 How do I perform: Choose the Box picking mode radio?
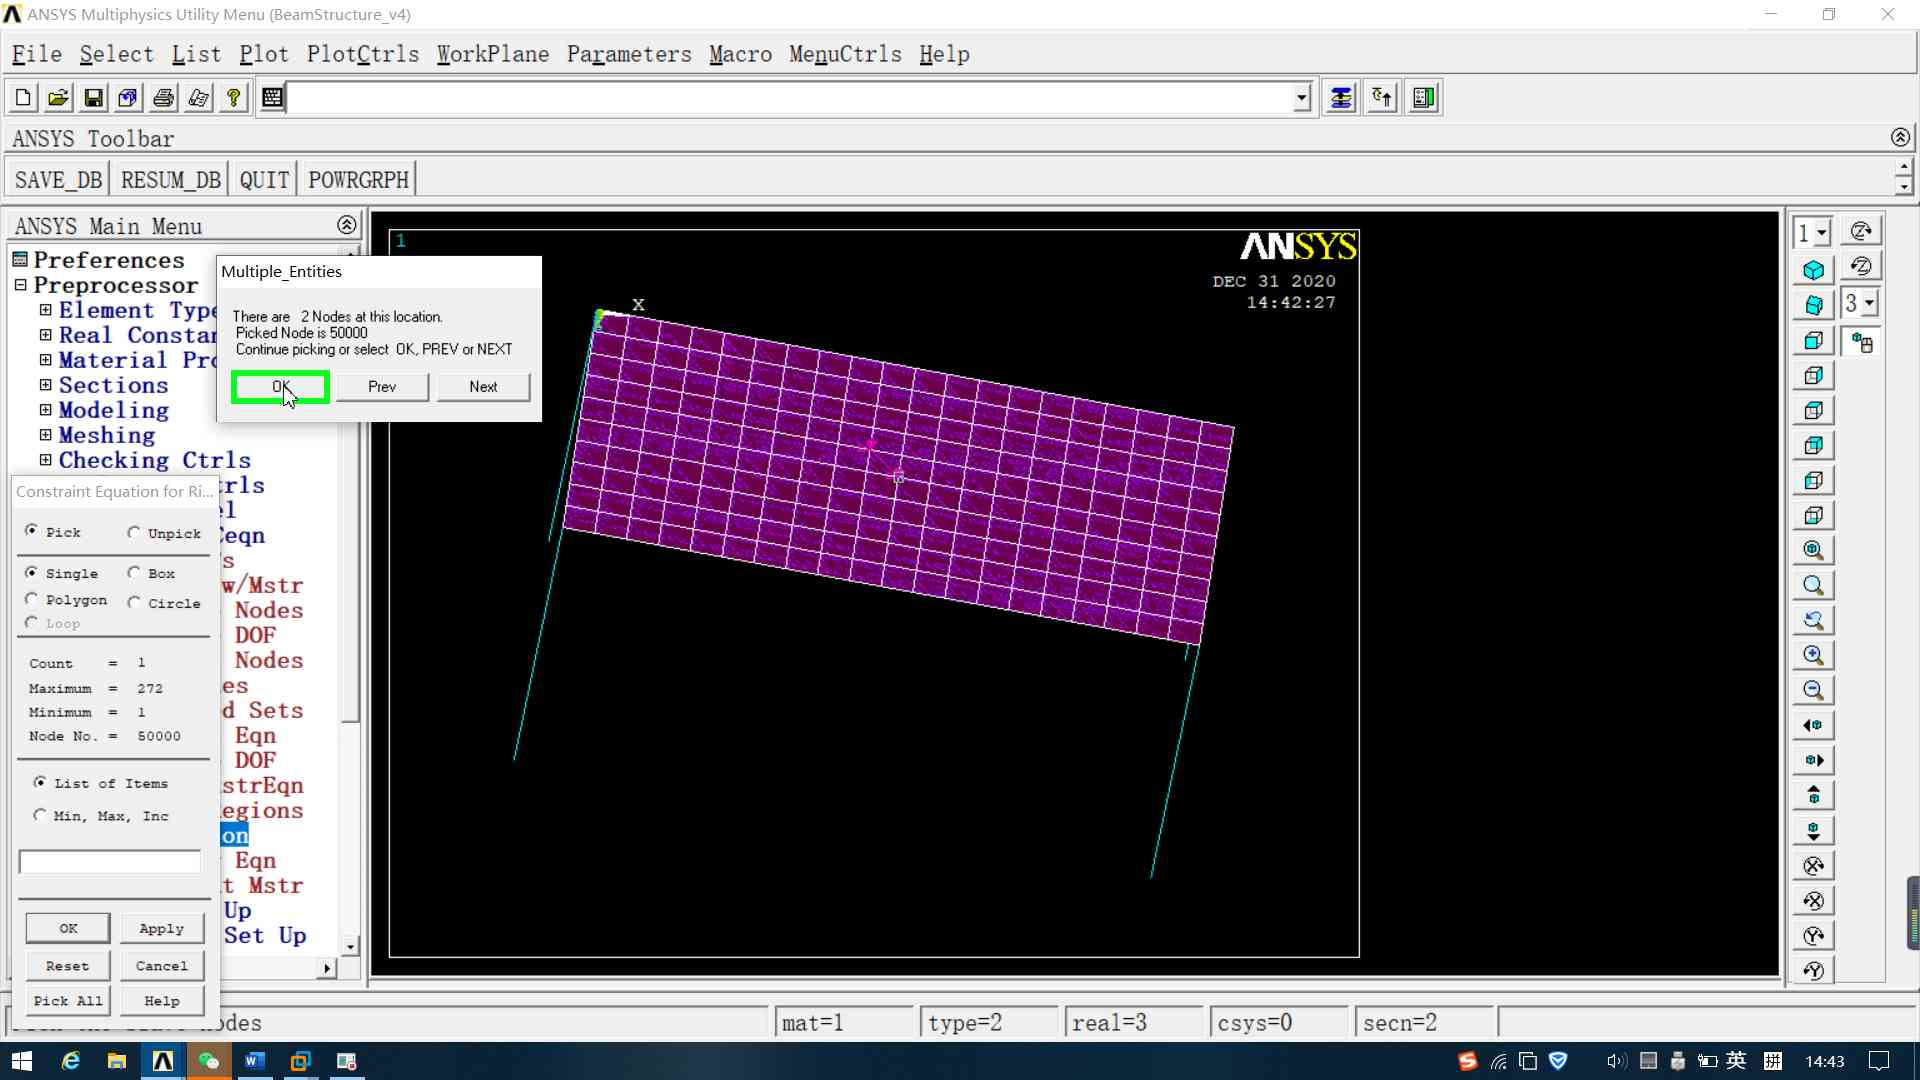point(134,573)
